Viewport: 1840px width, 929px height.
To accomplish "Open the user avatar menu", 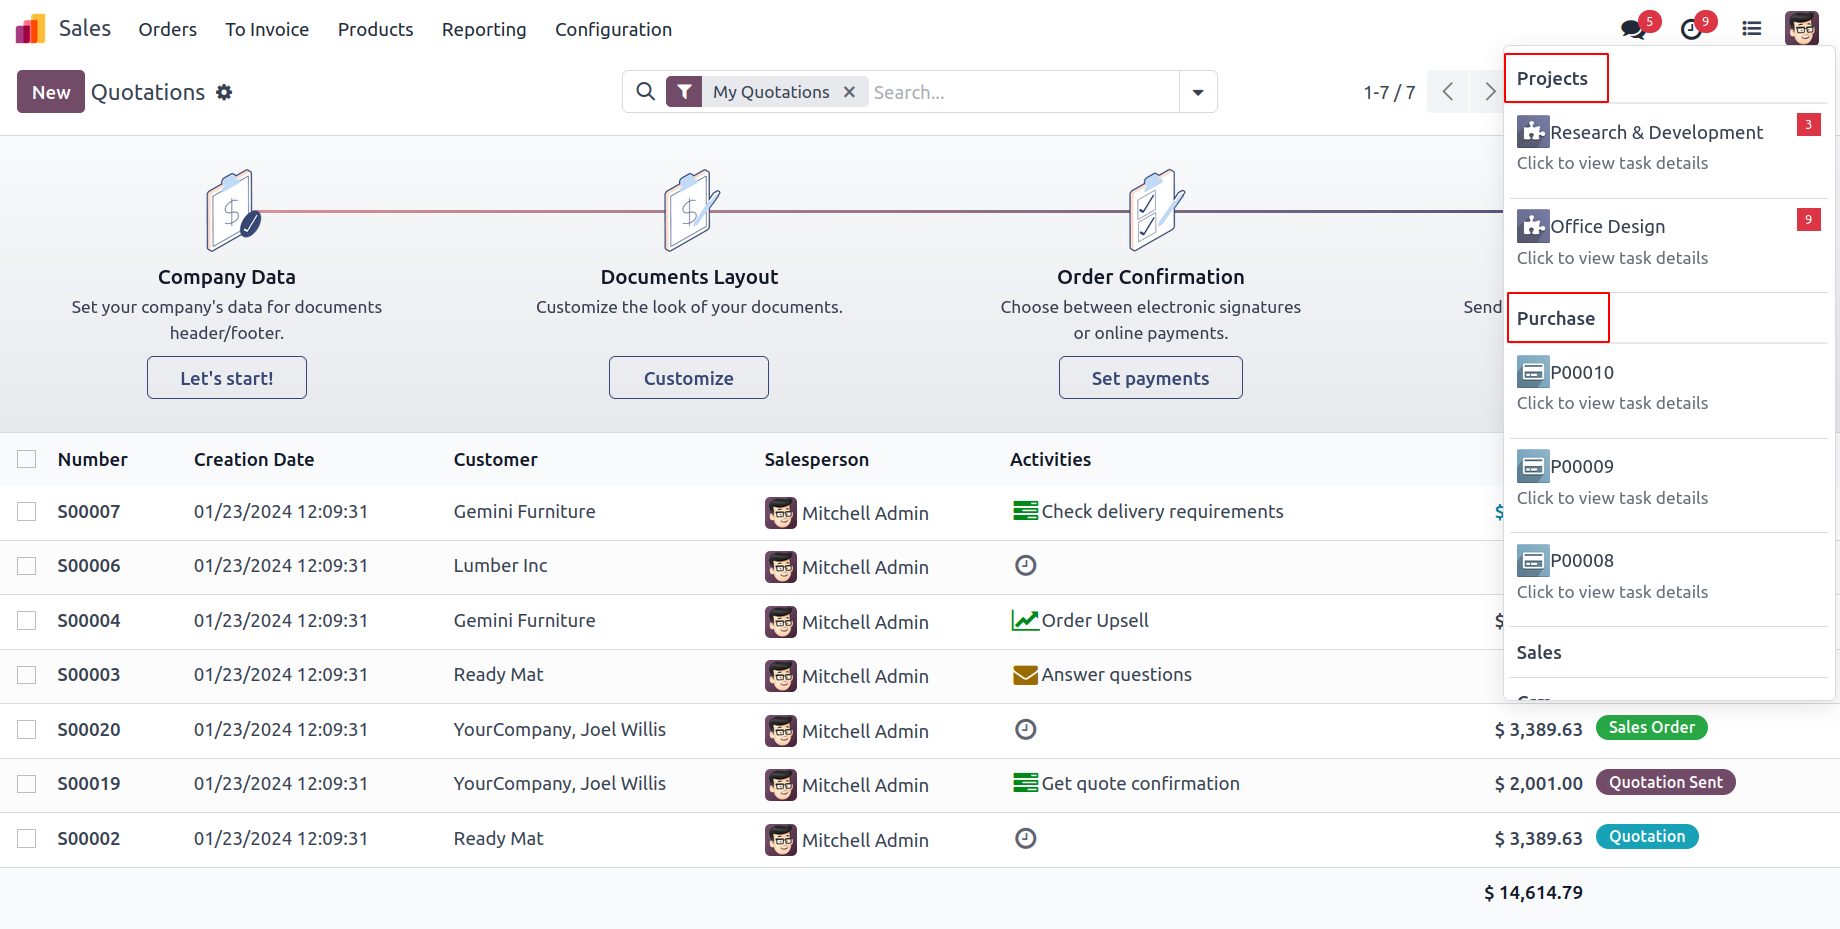I will click(x=1801, y=29).
